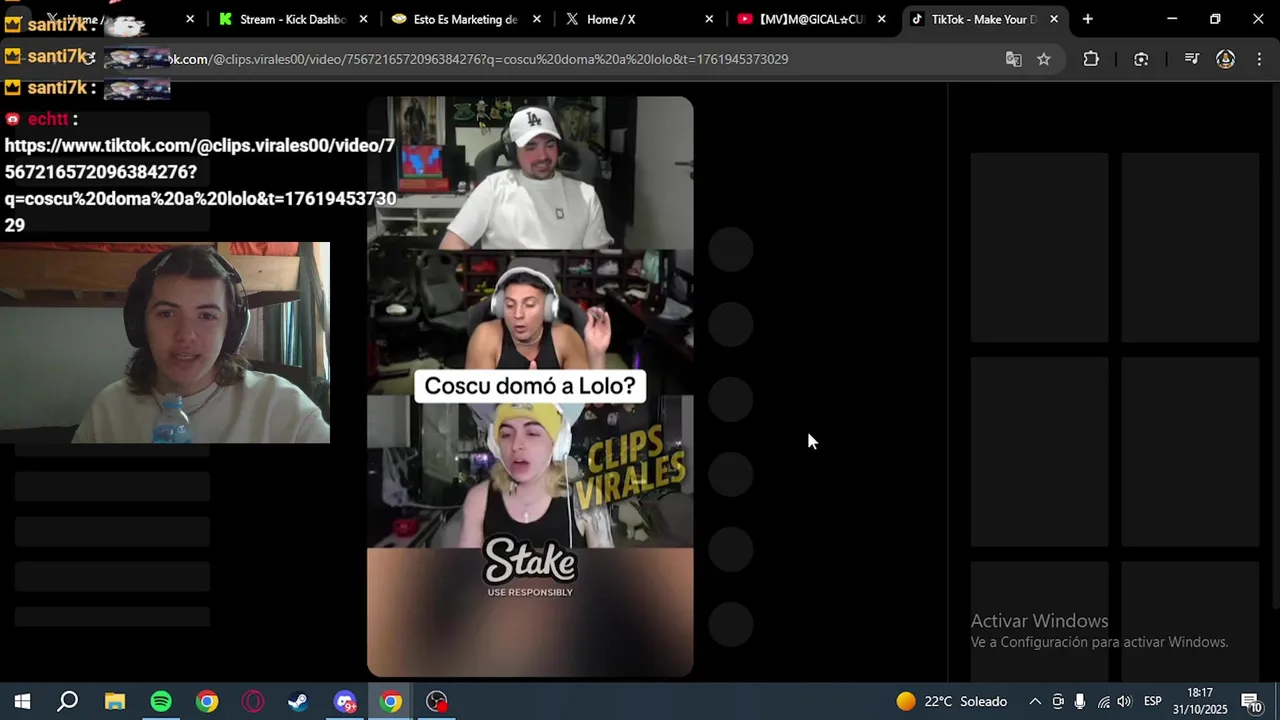Viewport: 1280px width, 720px height.
Task: Click the translate page icon
Action: tap(1014, 59)
